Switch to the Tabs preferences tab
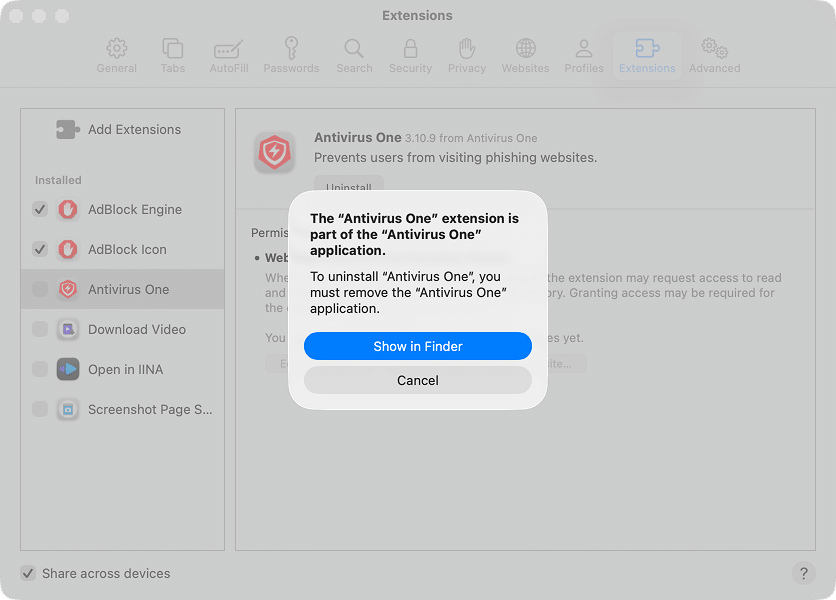836x600 pixels. [x=172, y=50]
